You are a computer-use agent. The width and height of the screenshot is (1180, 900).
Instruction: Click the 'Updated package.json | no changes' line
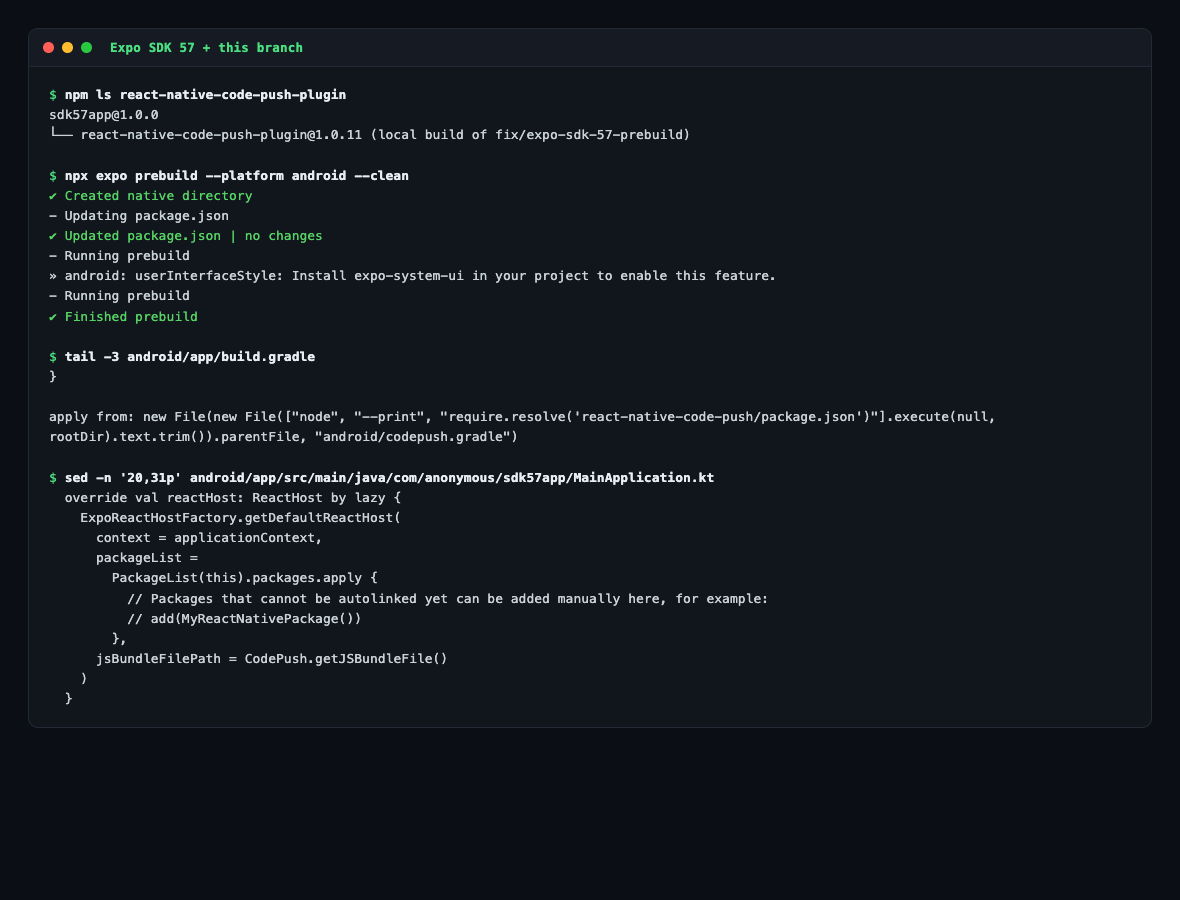[185, 236]
